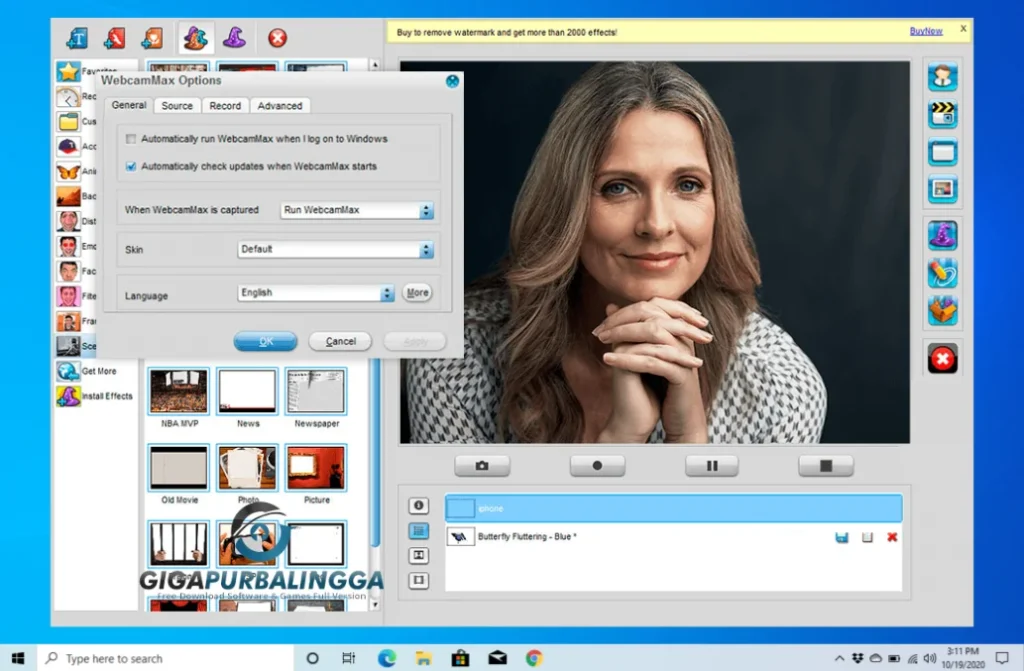Open the wizard hat effects icon in the right sidebar
Viewport: 1024px width, 671px height.
point(942,236)
